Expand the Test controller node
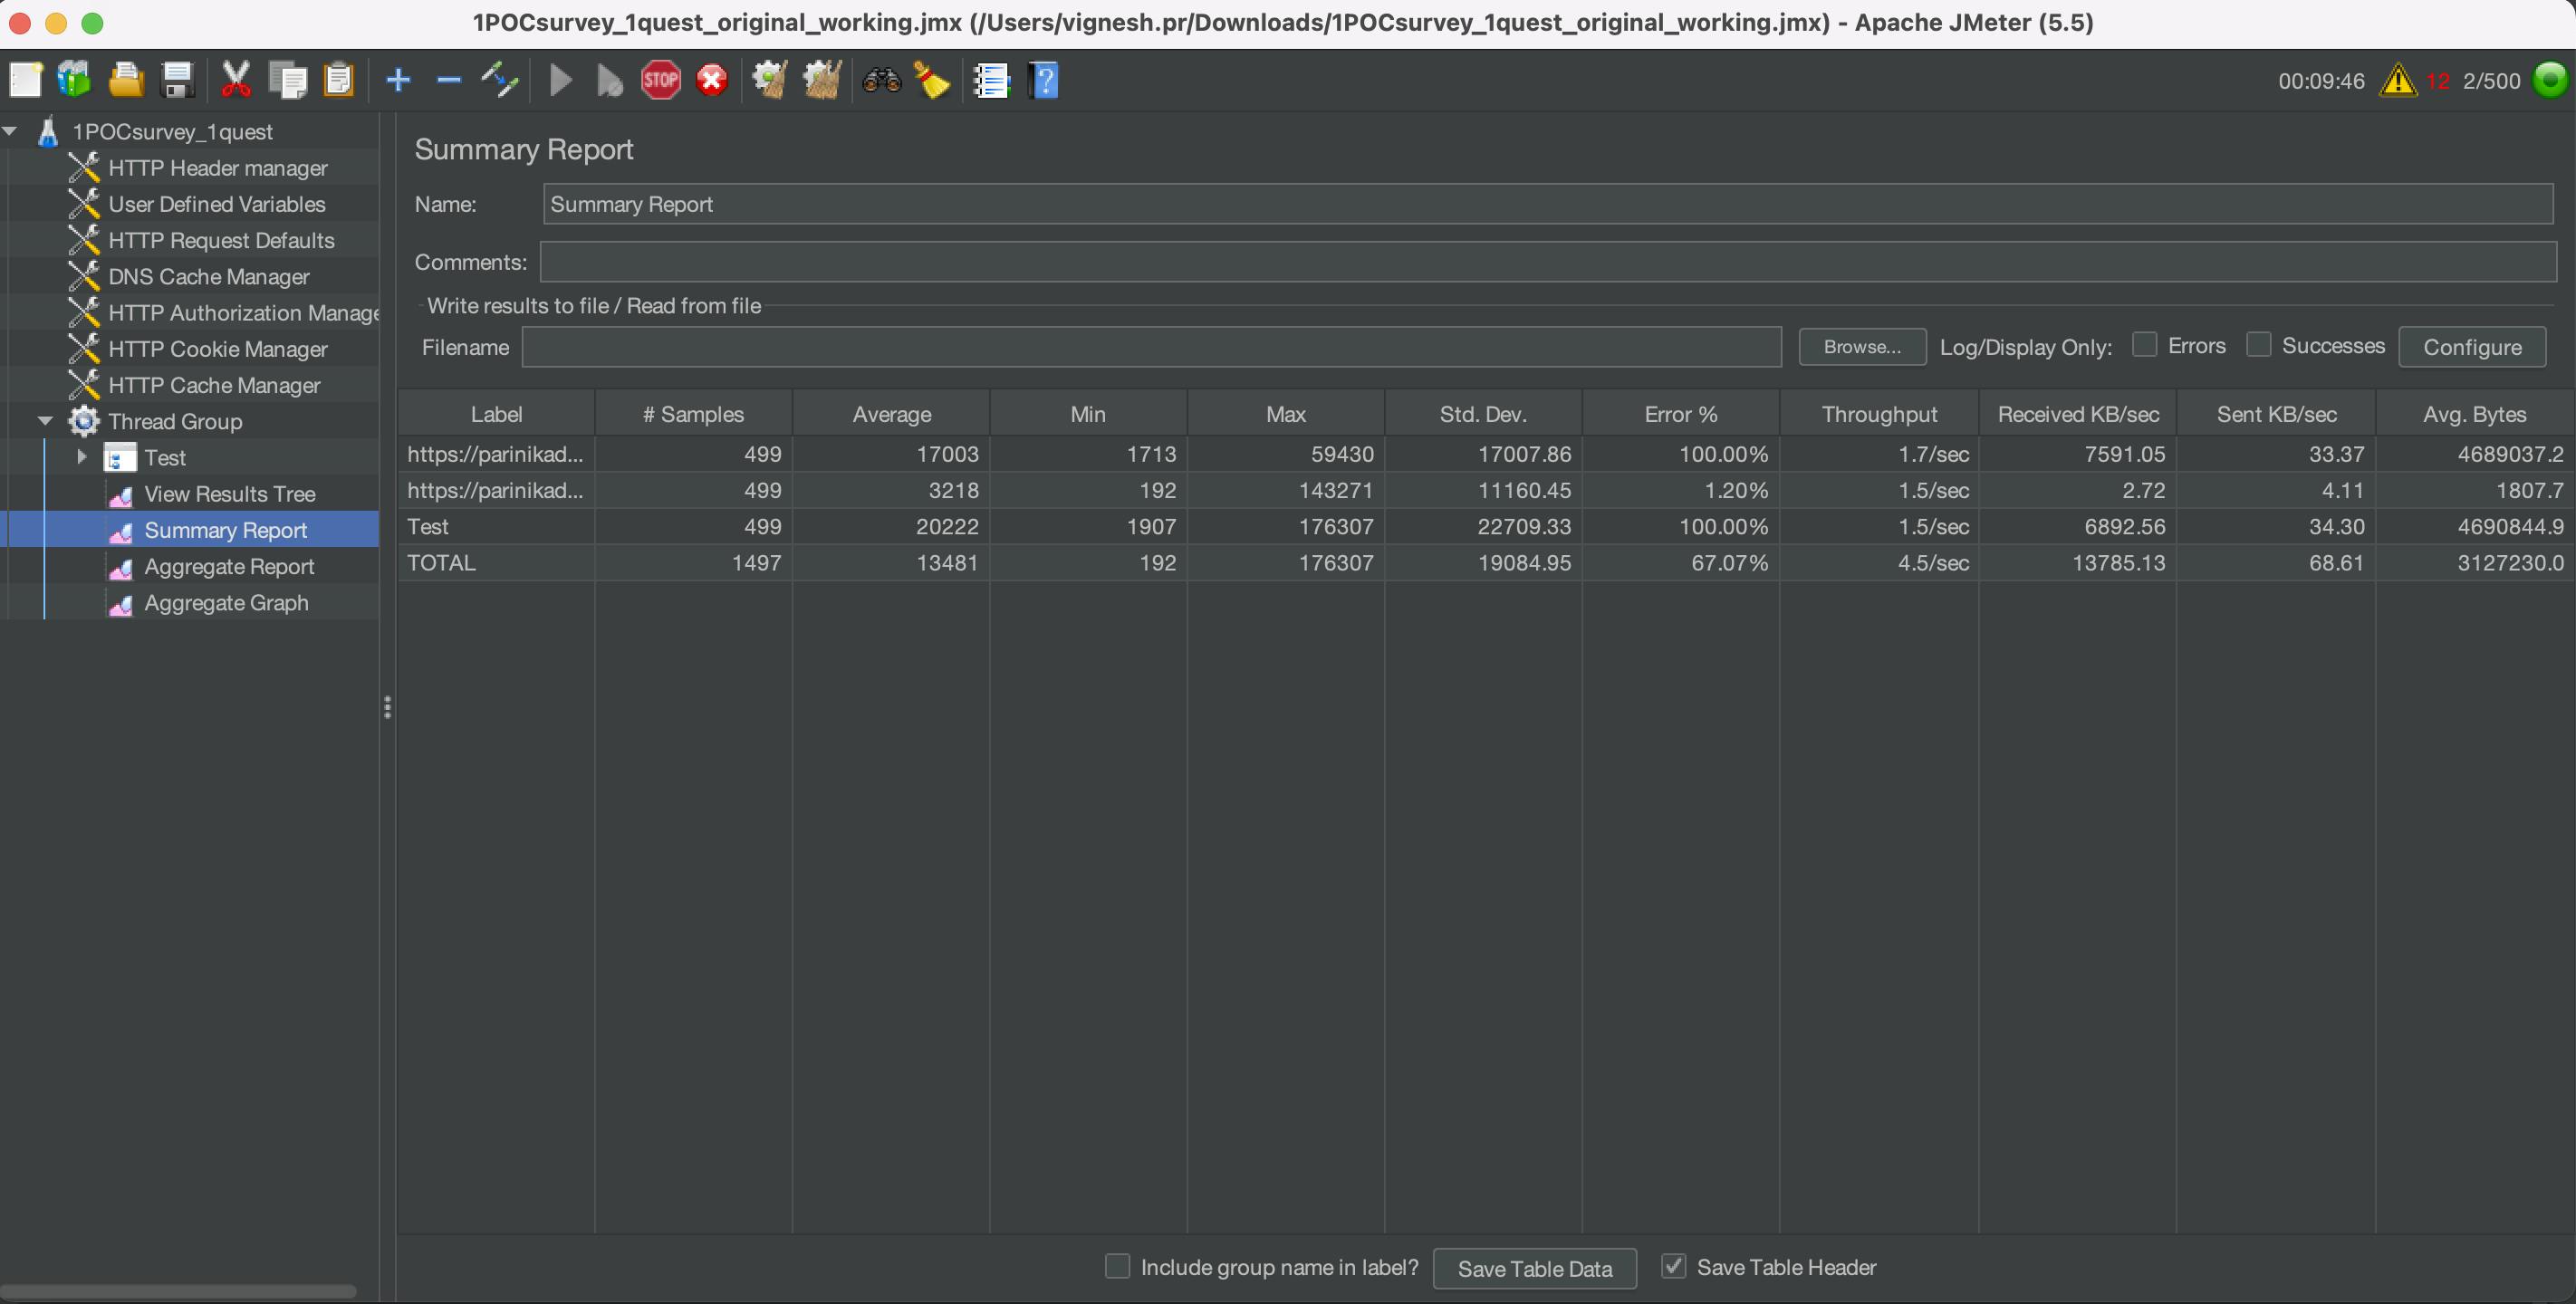Viewport: 2576px width, 1304px height. tap(82, 457)
